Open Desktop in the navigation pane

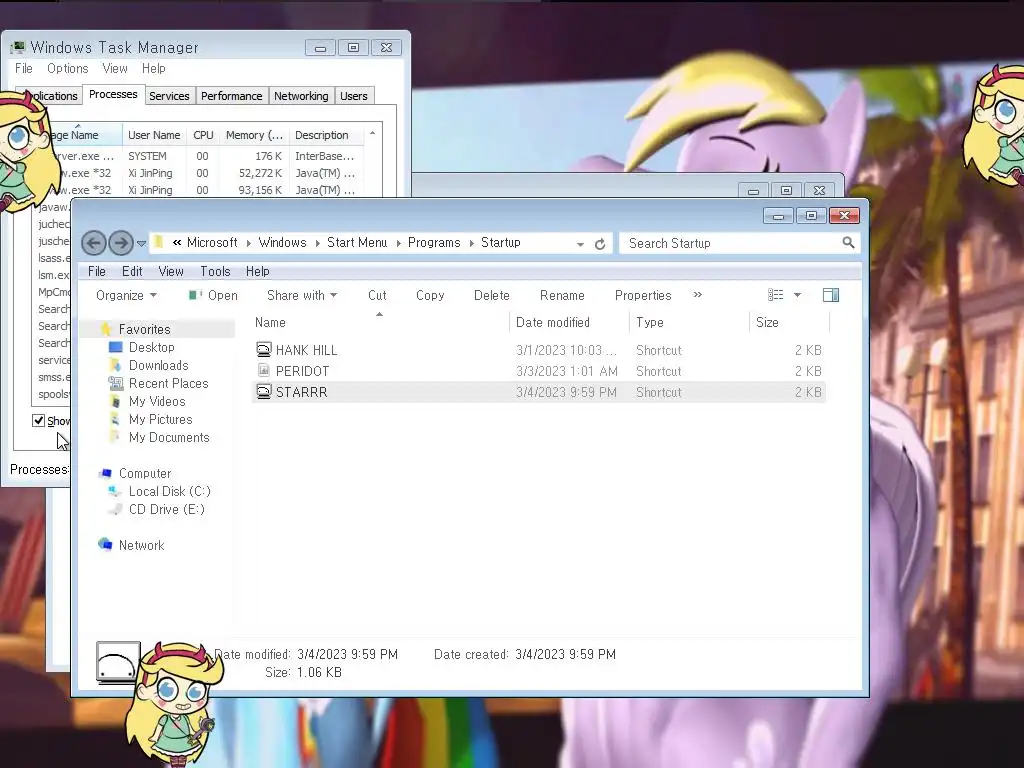pos(152,347)
